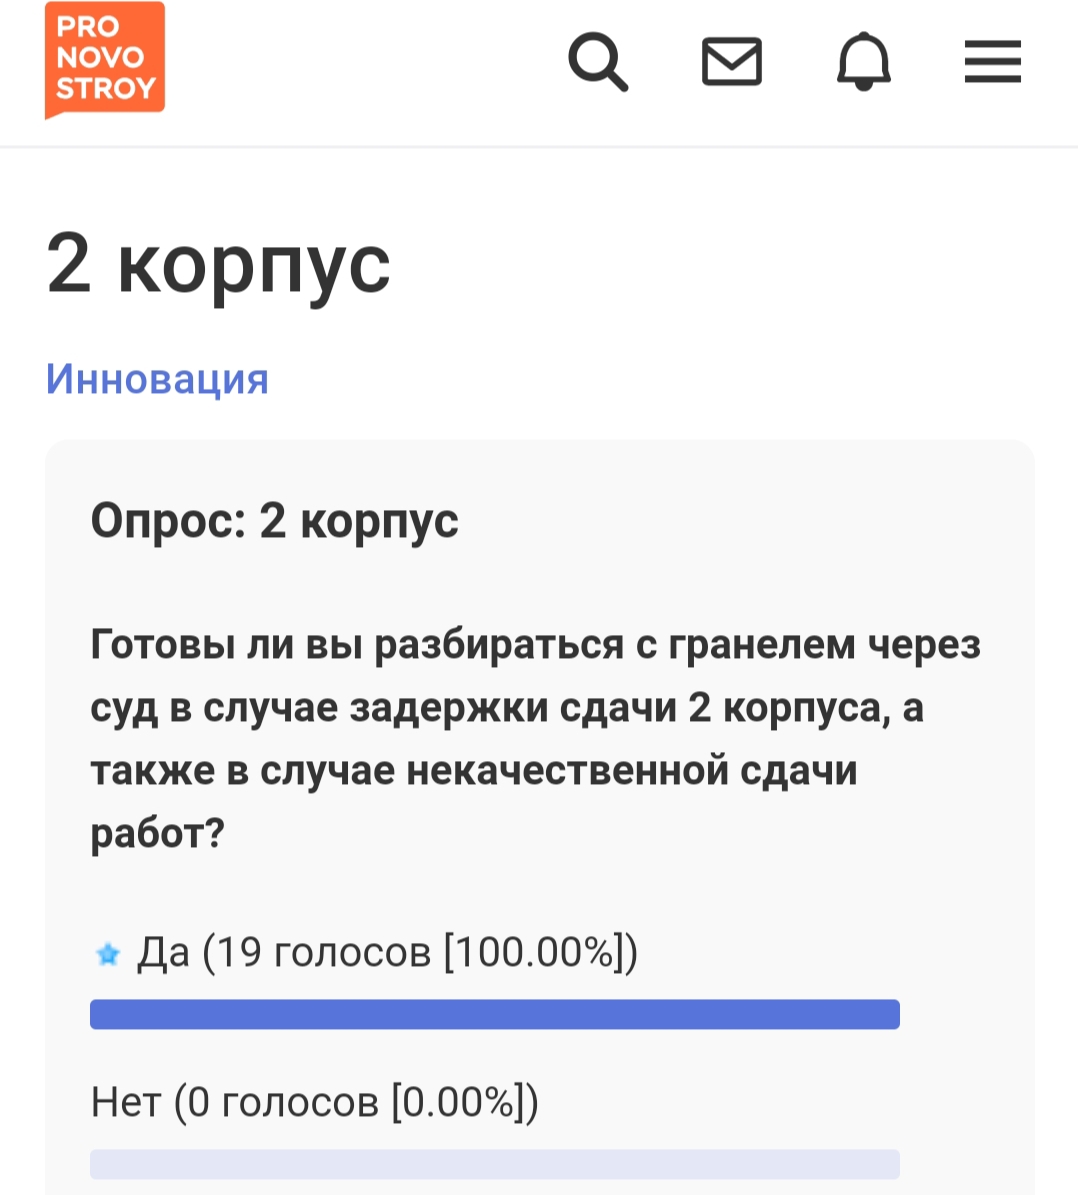Follow the Инновация link
The width and height of the screenshot is (1078, 1195).
[x=157, y=379]
